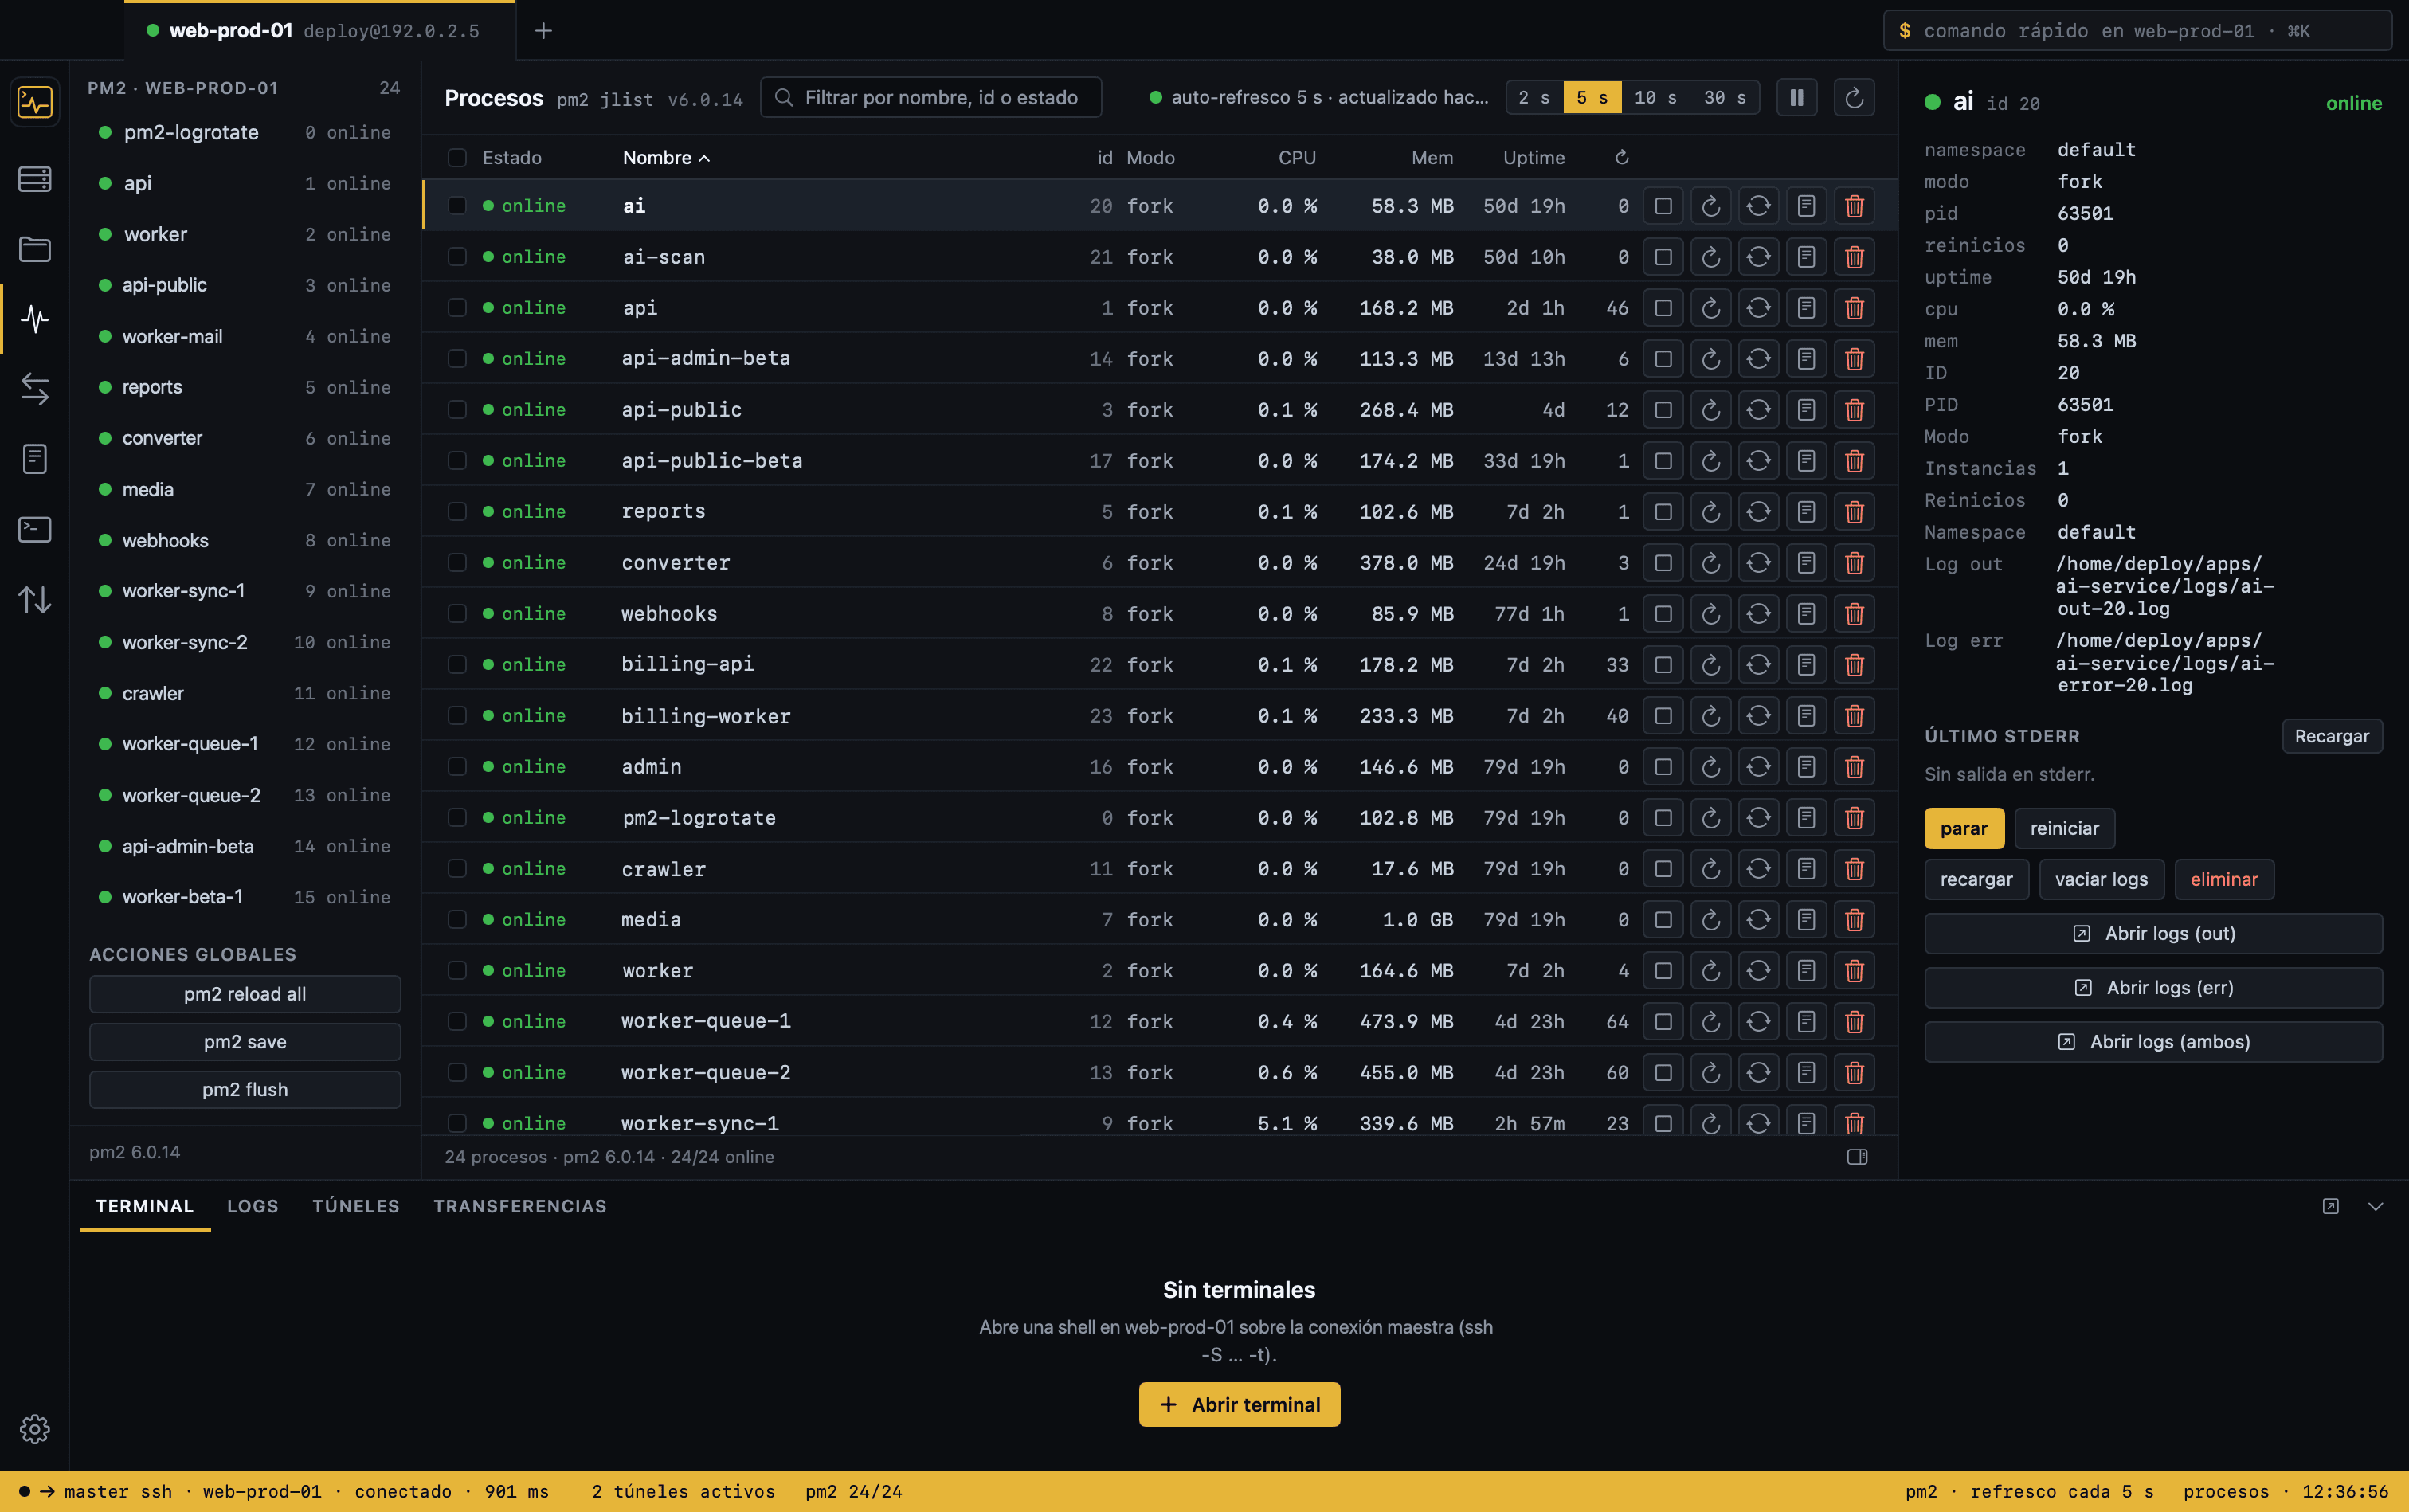Toggle the side panel icon in the table footer
Viewport: 2409px width, 1512px height.
coord(1857,1157)
